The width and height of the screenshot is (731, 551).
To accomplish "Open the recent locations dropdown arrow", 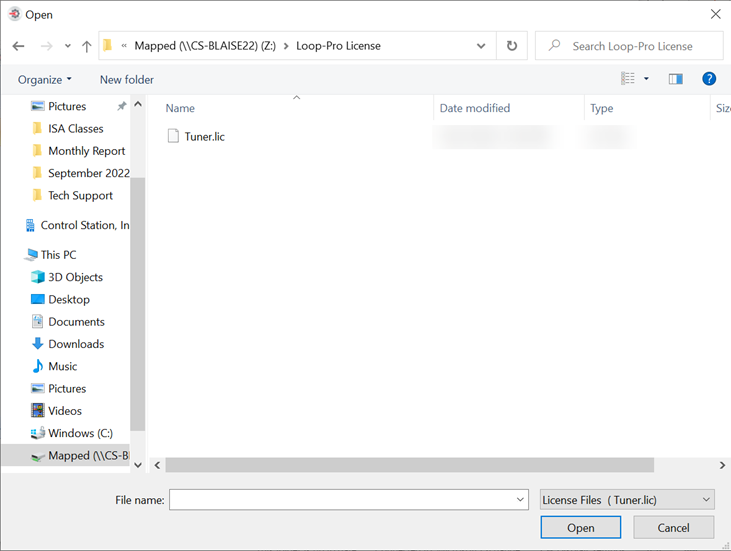I will [x=68, y=46].
